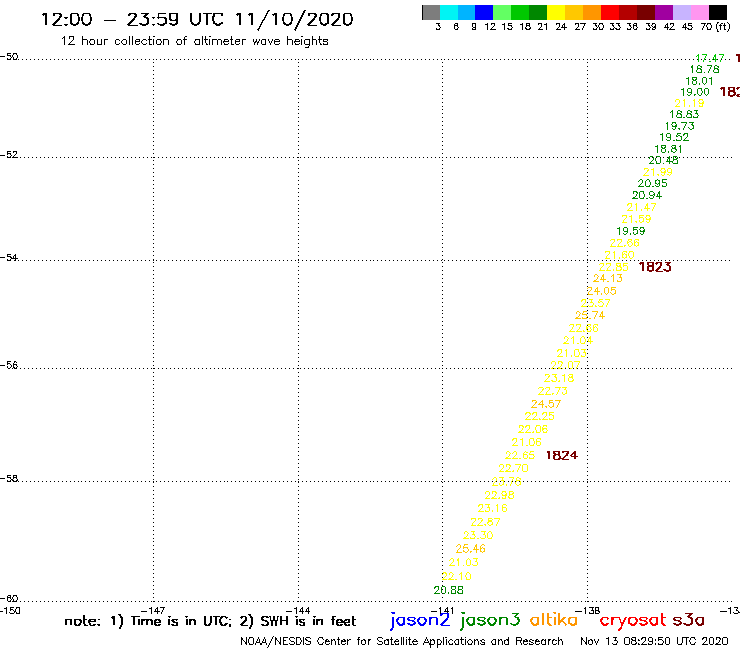740x650 pixels.
Task: Click the track time label 1824
Action: pos(562,455)
